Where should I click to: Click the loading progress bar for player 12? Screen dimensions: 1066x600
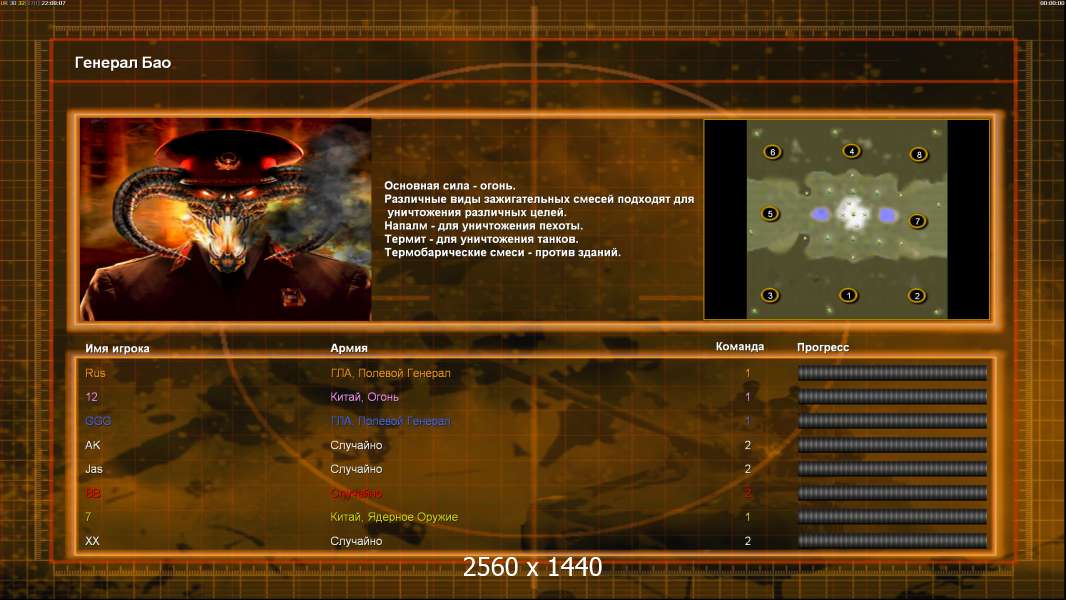[892, 396]
